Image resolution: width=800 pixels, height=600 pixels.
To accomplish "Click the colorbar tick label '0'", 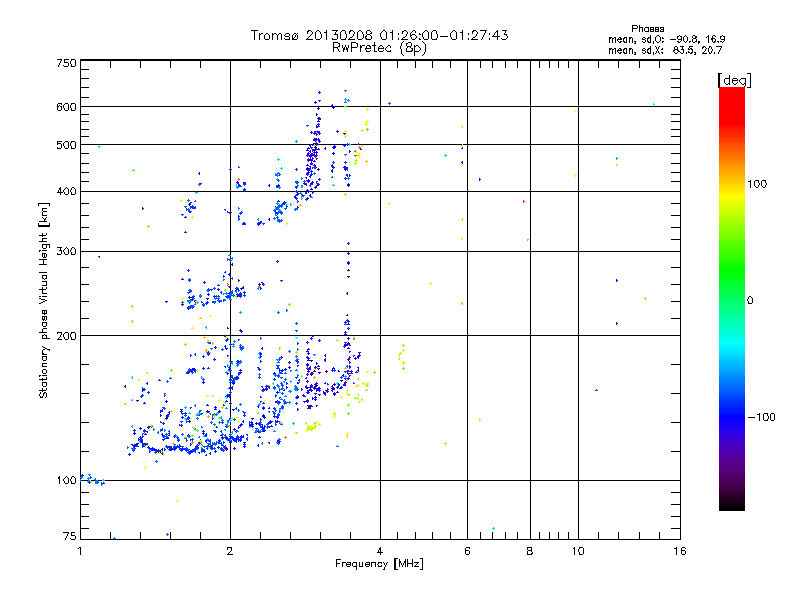I will click(x=750, y=301).
